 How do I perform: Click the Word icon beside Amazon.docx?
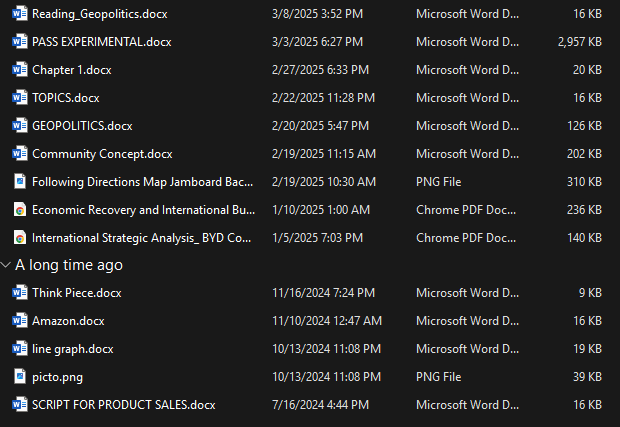(20, 321)
